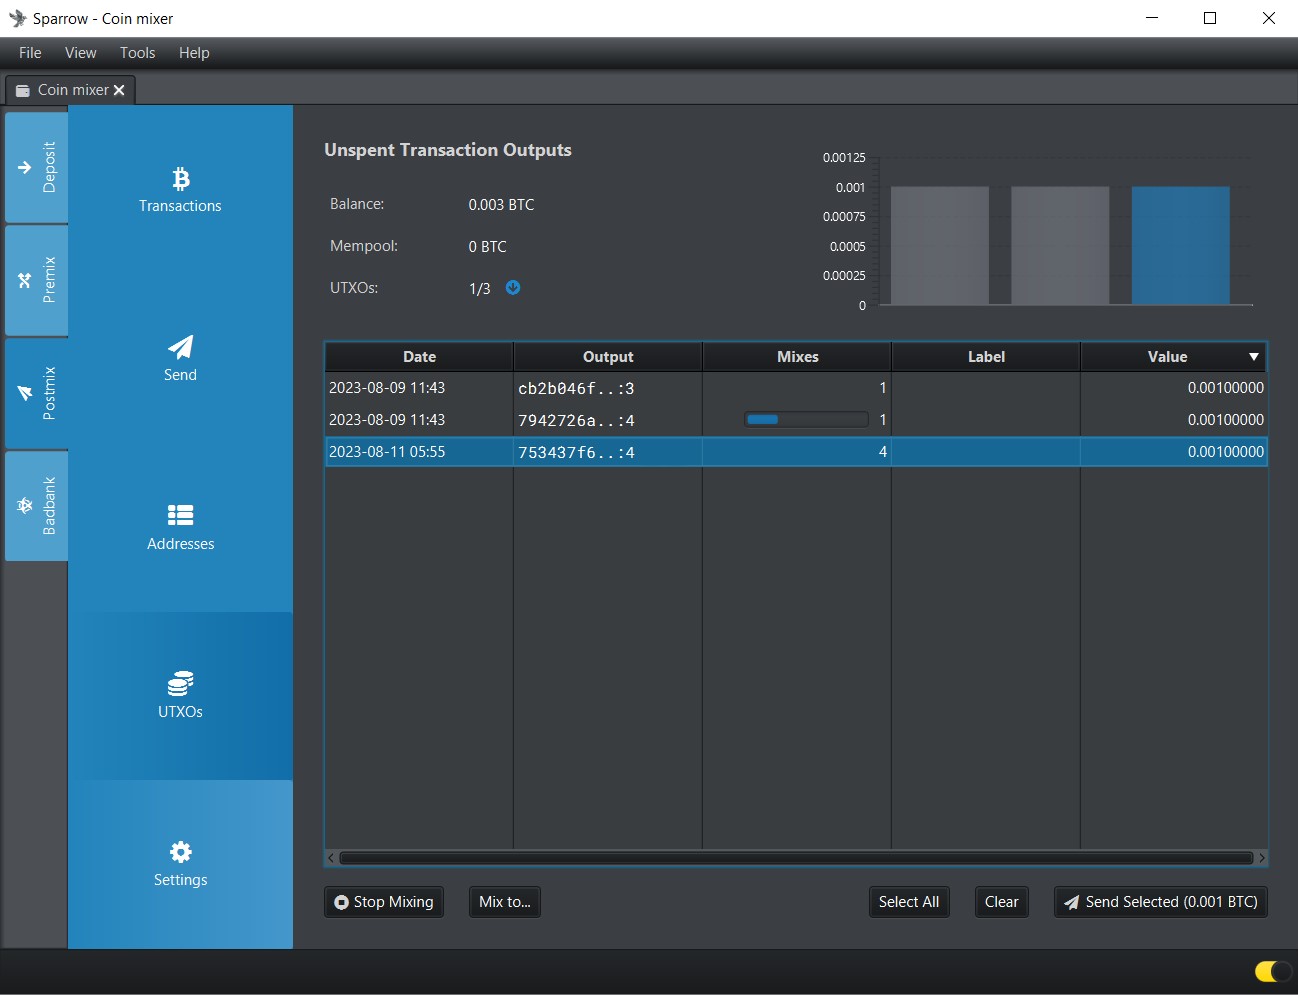Switch to the Badbank wallet tab
This screenshot has width=1298, height=995.
(x=37, y=505)
